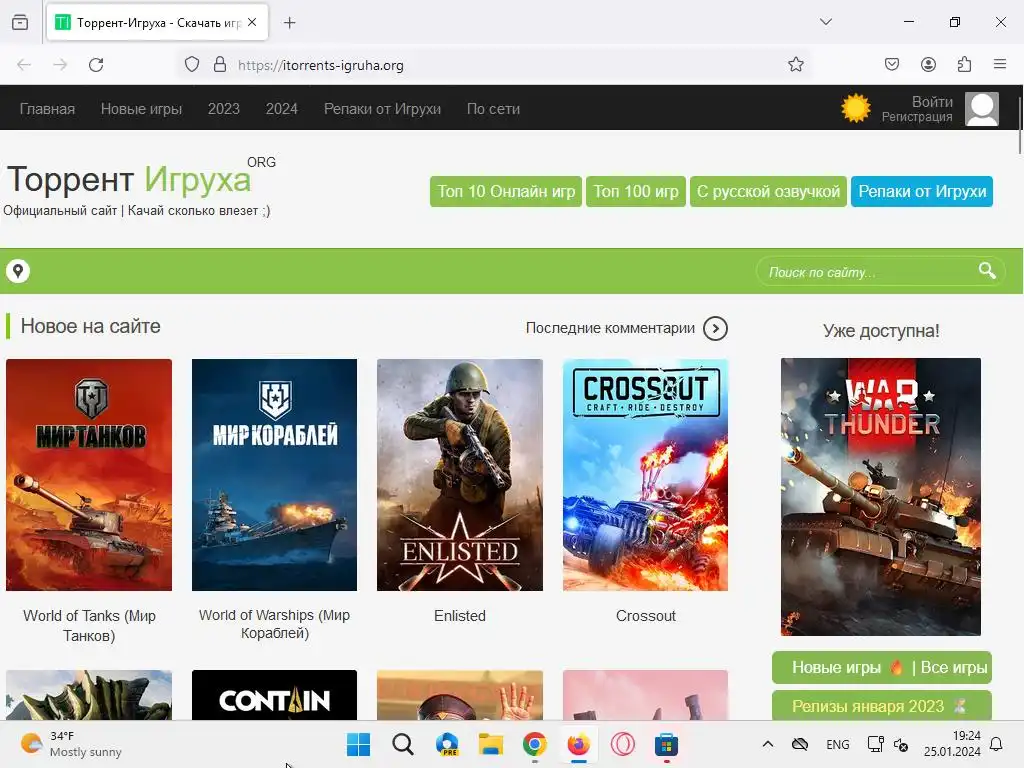Open the Contain game cover
Screen dimensions: 1024x768
click(274, 695)
